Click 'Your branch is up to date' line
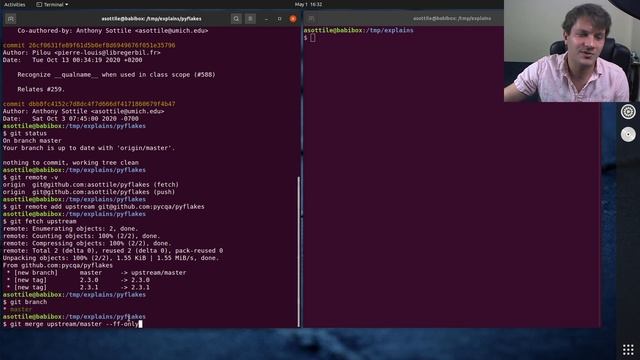This screenshot has width=640, height=360. coord(89,148)
